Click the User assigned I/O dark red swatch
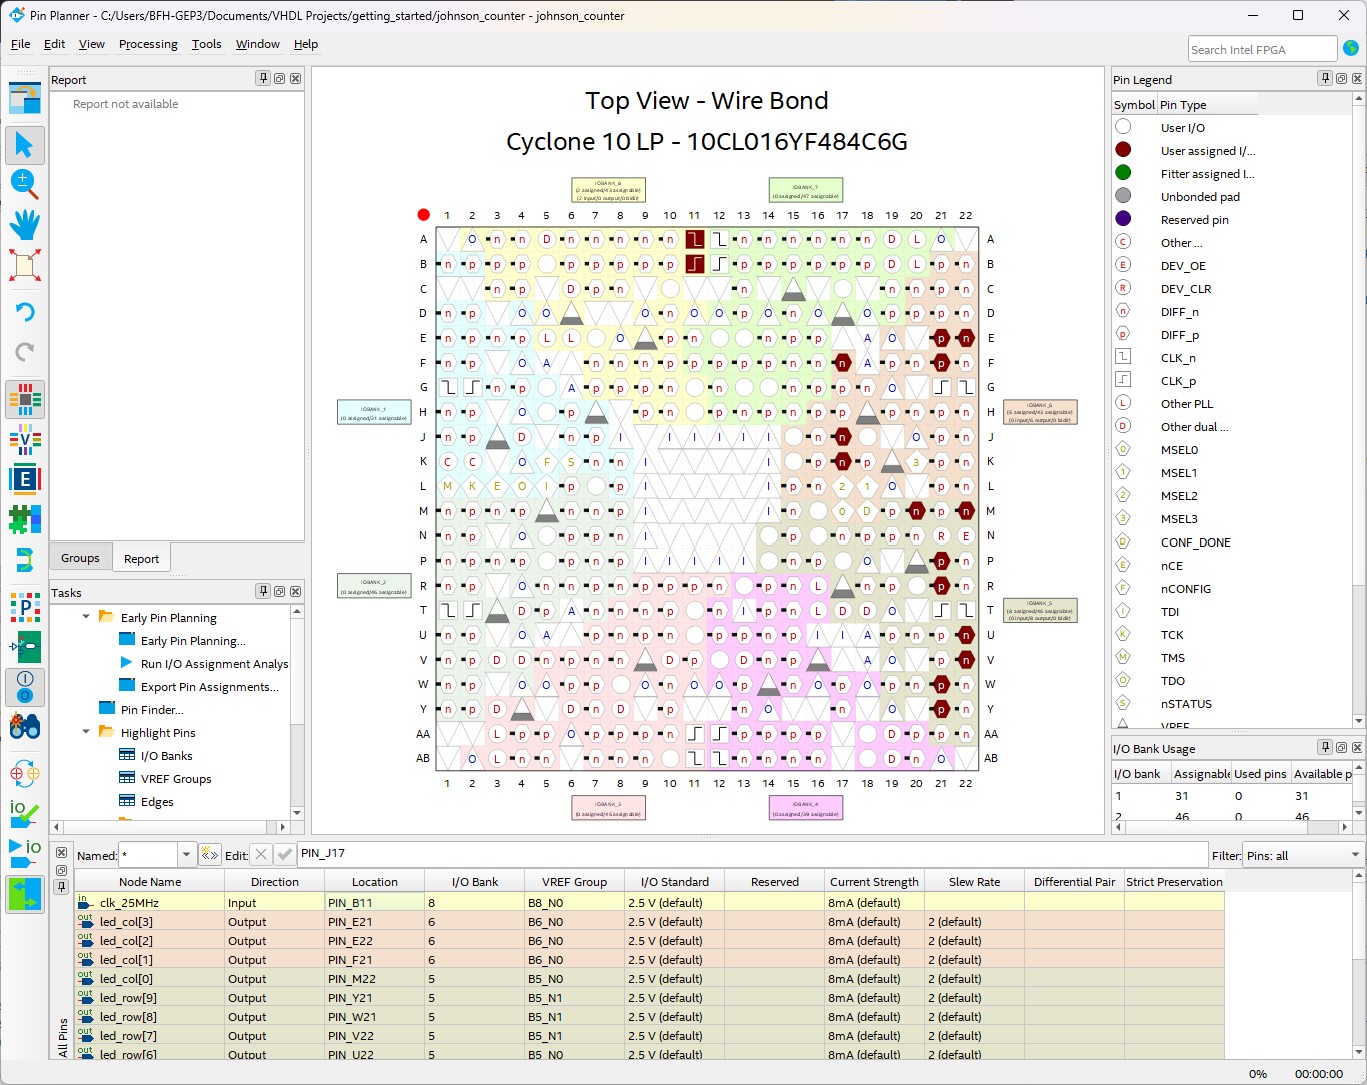1367x1085 pixels. 1123,150
